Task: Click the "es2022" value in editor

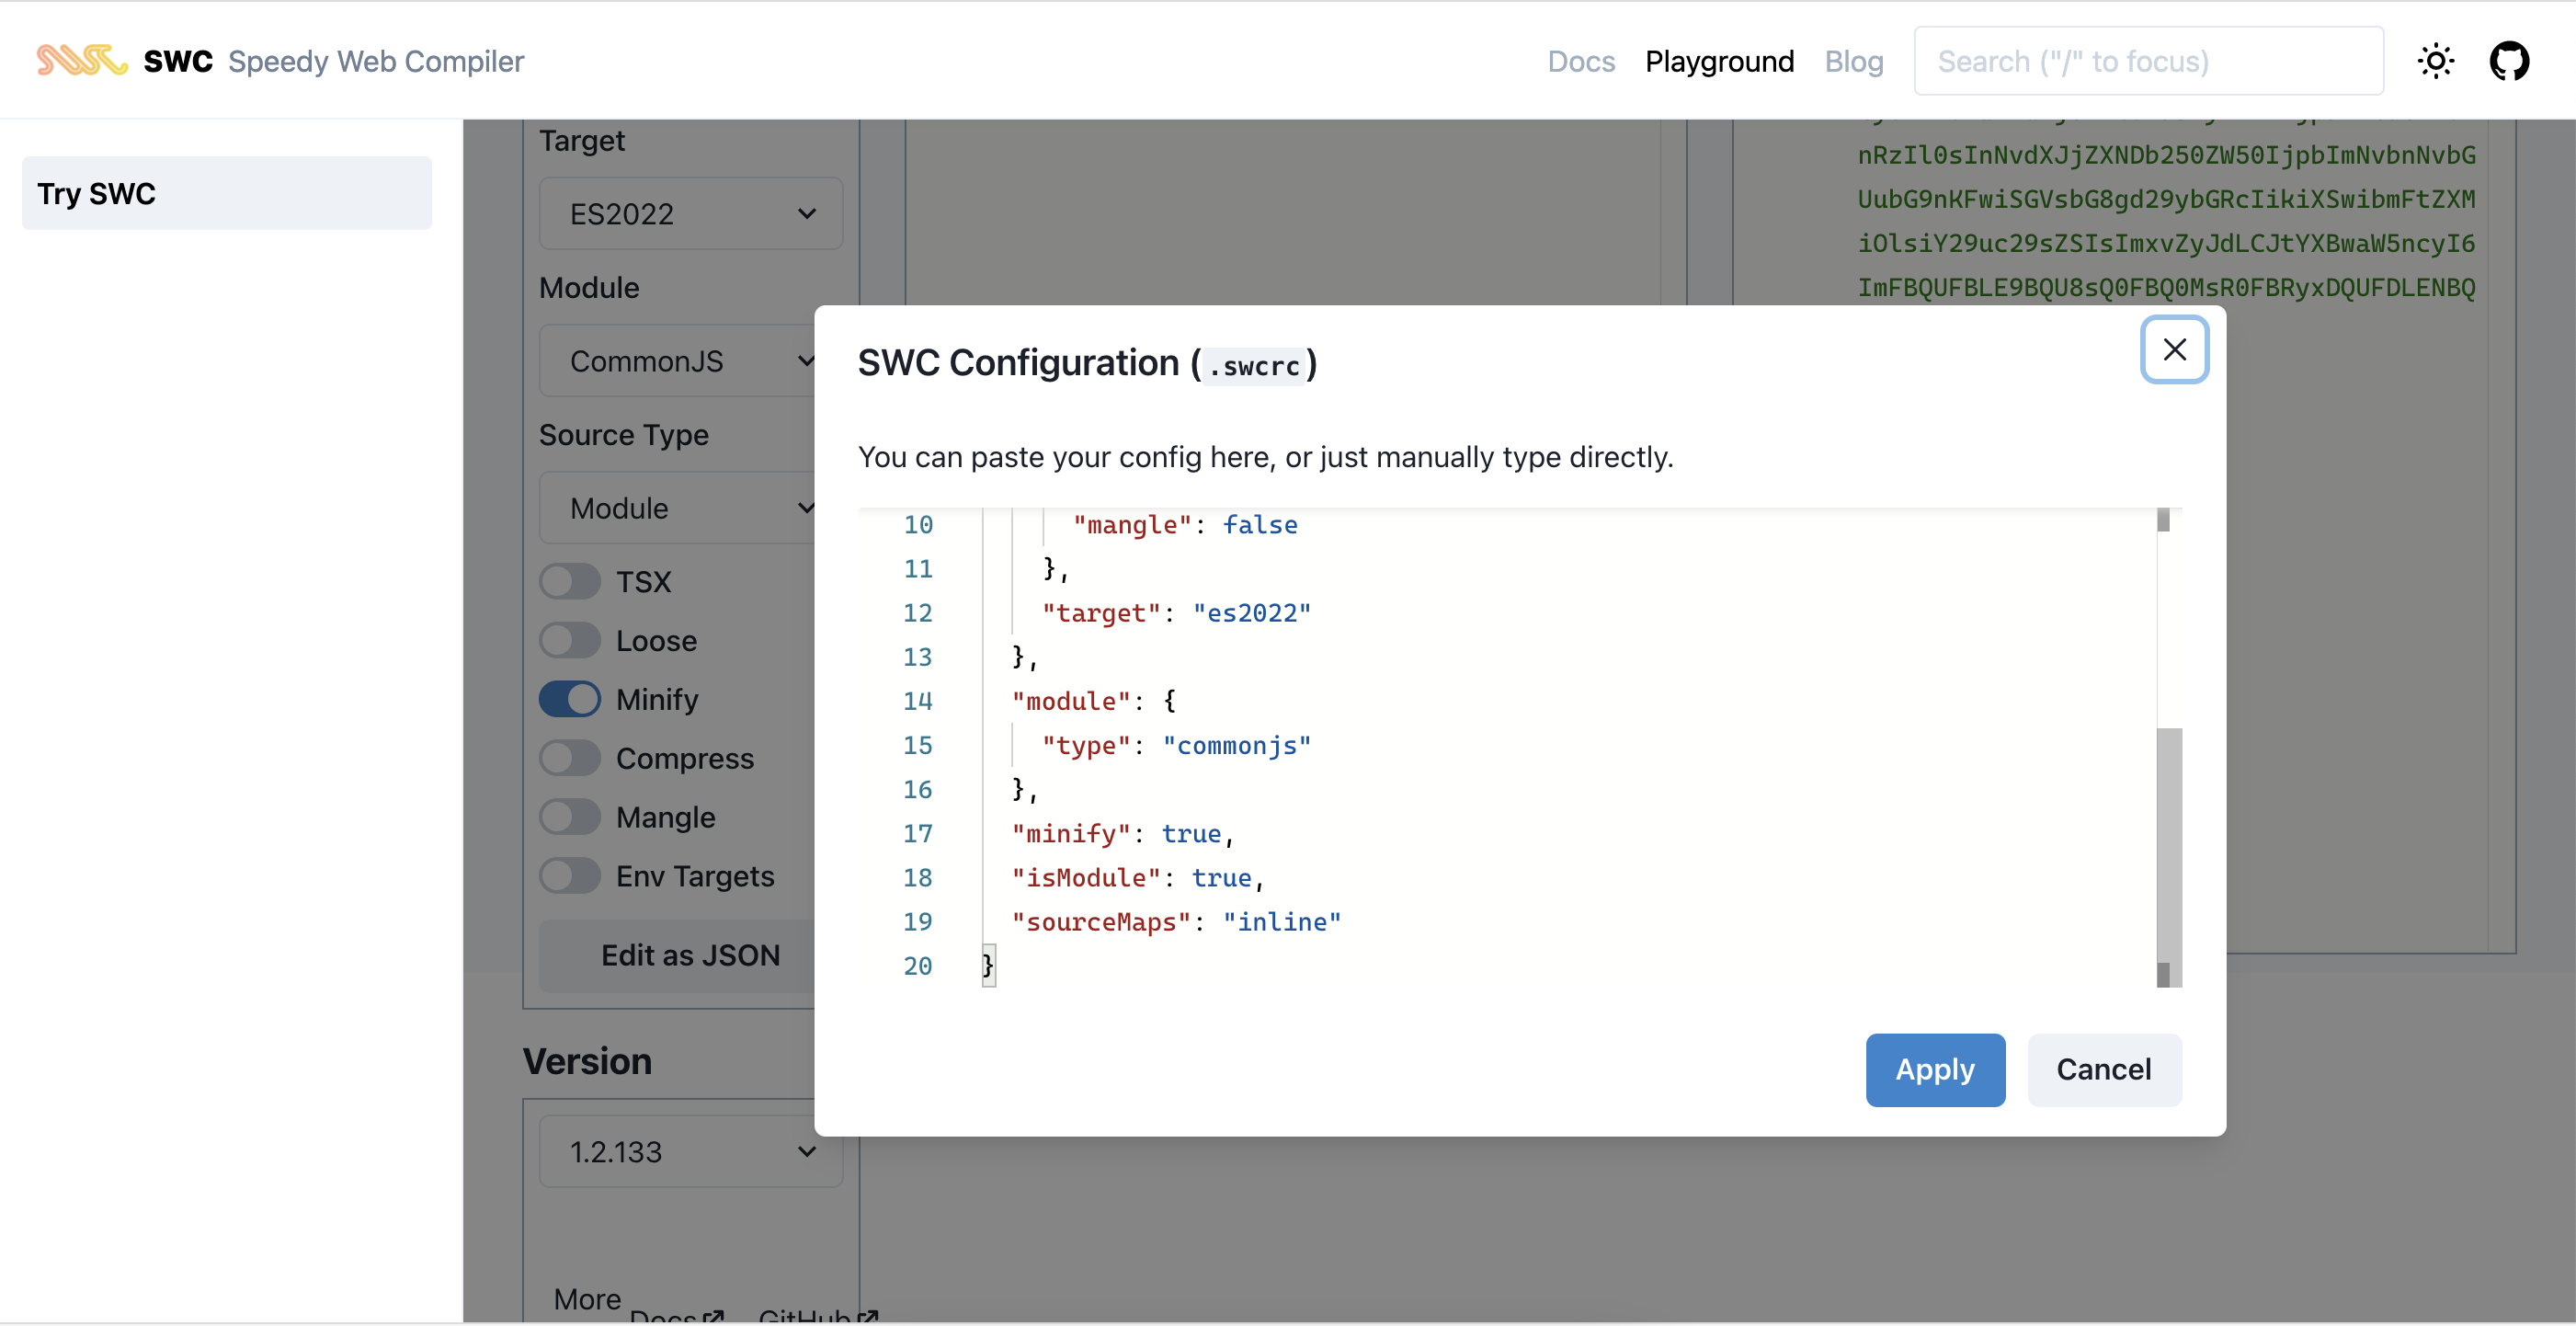Action: point(1251,612)
